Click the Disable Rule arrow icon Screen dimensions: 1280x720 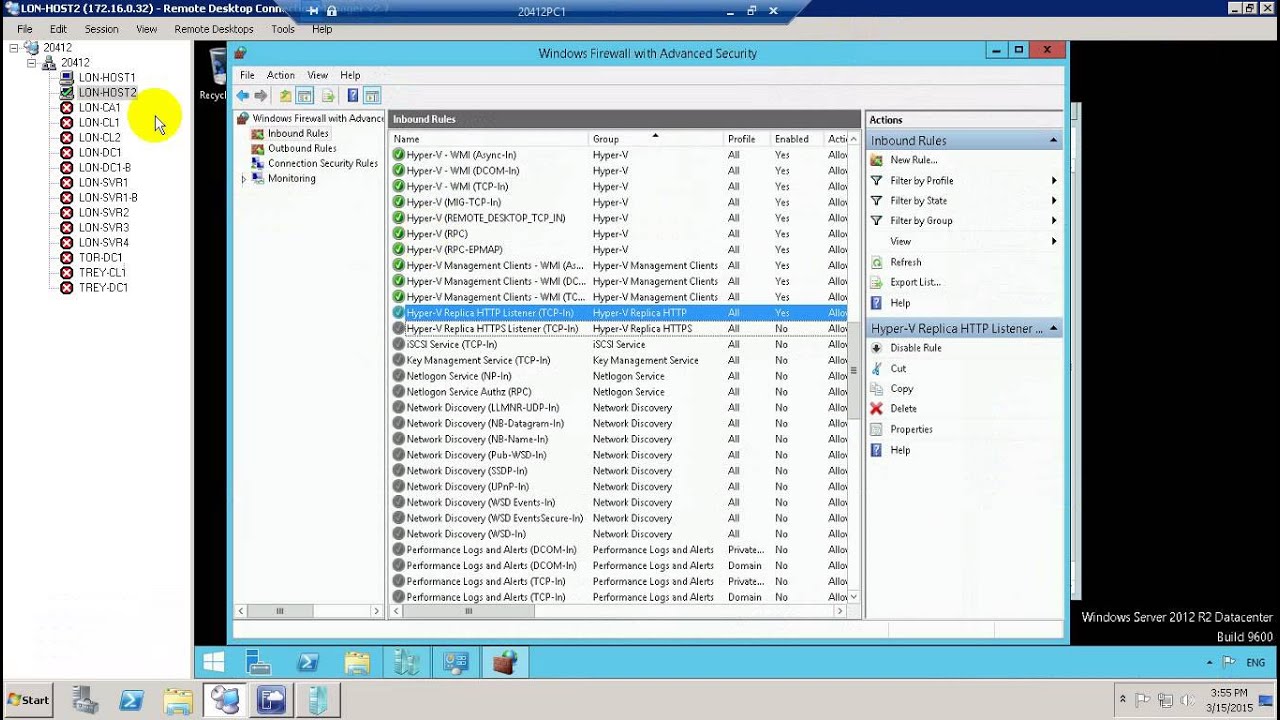tap(877, 348)
